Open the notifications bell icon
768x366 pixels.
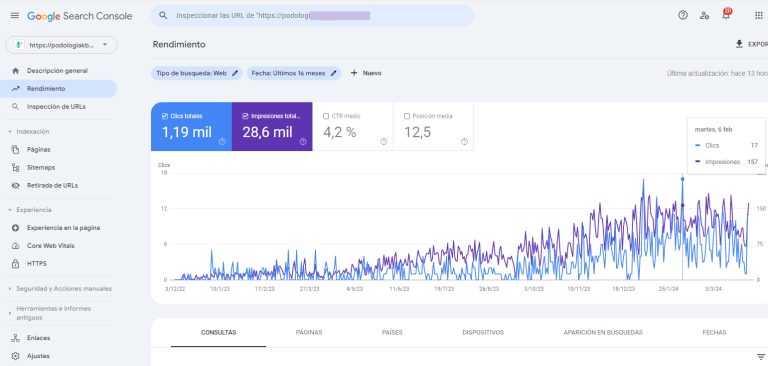point(726,15)
